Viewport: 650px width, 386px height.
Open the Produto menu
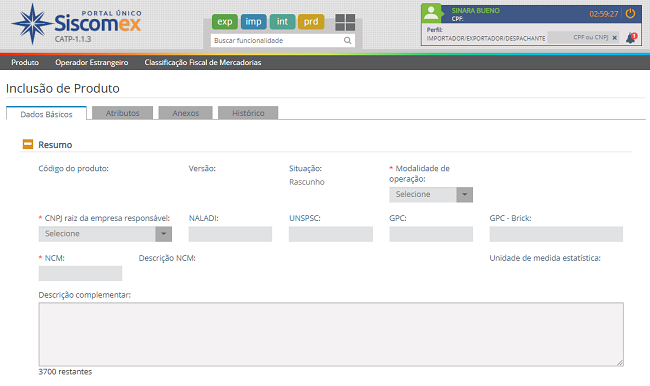coord(25,62)
